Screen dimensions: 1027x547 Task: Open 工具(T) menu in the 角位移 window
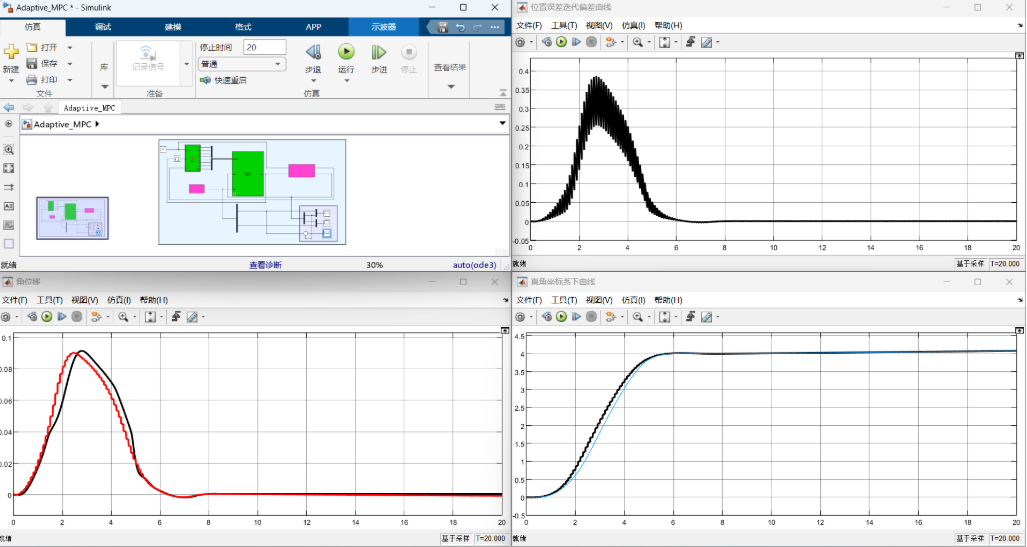(x=49, y=300)
